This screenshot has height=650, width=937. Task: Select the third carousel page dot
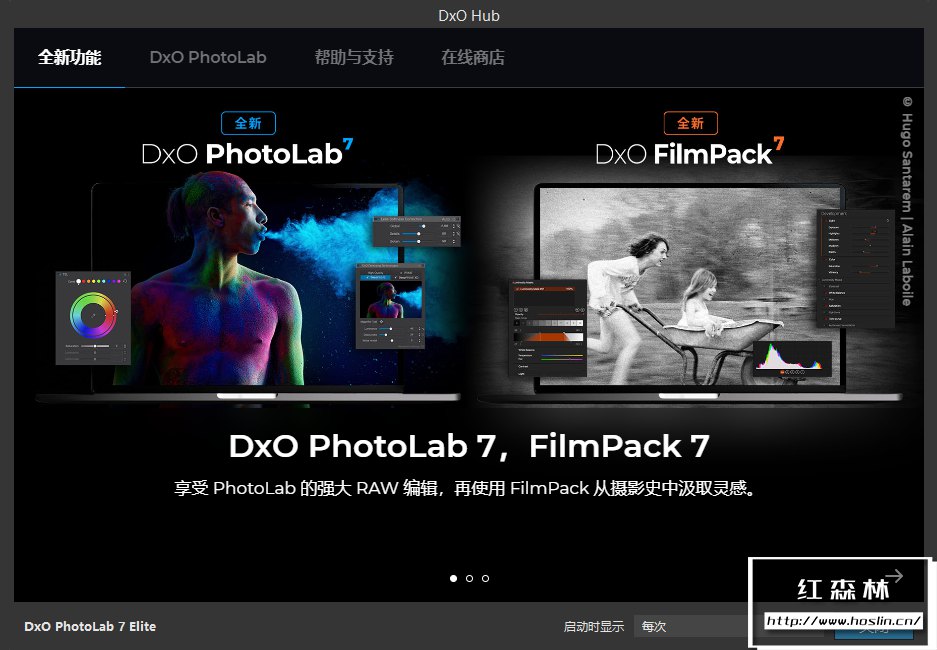point(485,578)
